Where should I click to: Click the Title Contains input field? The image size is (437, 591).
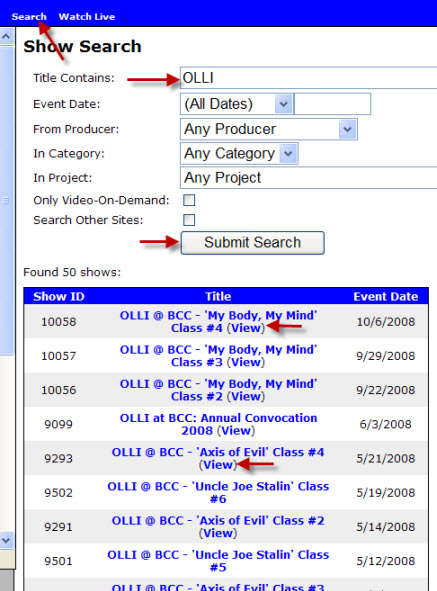click(308, 78)
